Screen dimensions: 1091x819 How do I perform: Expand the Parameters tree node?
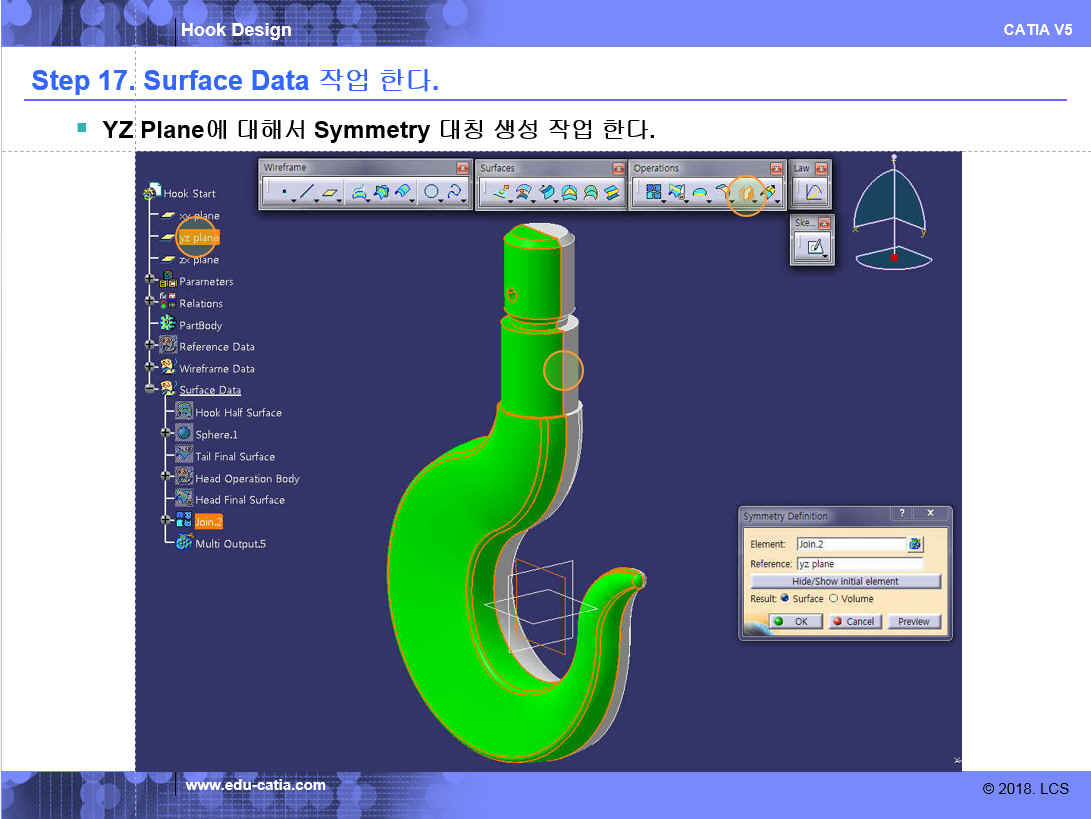151,281
